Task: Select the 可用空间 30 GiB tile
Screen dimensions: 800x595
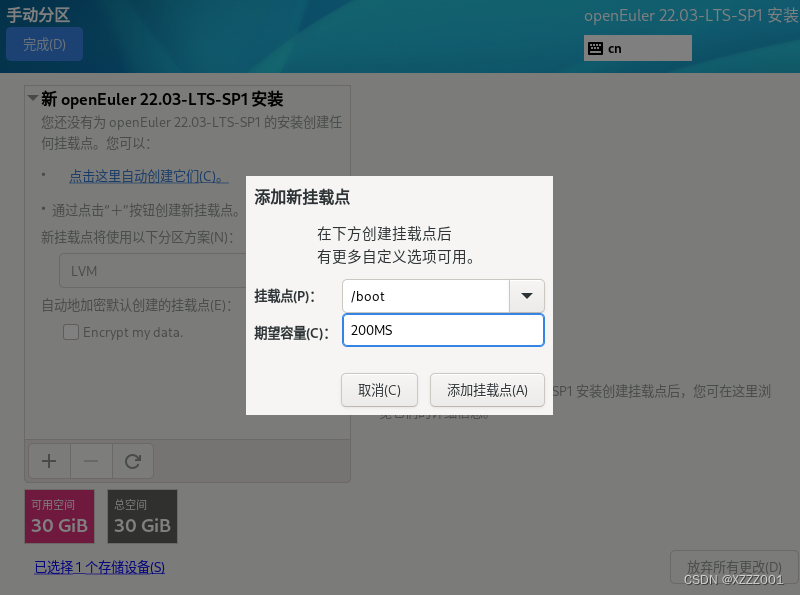Action: point(59,516)
